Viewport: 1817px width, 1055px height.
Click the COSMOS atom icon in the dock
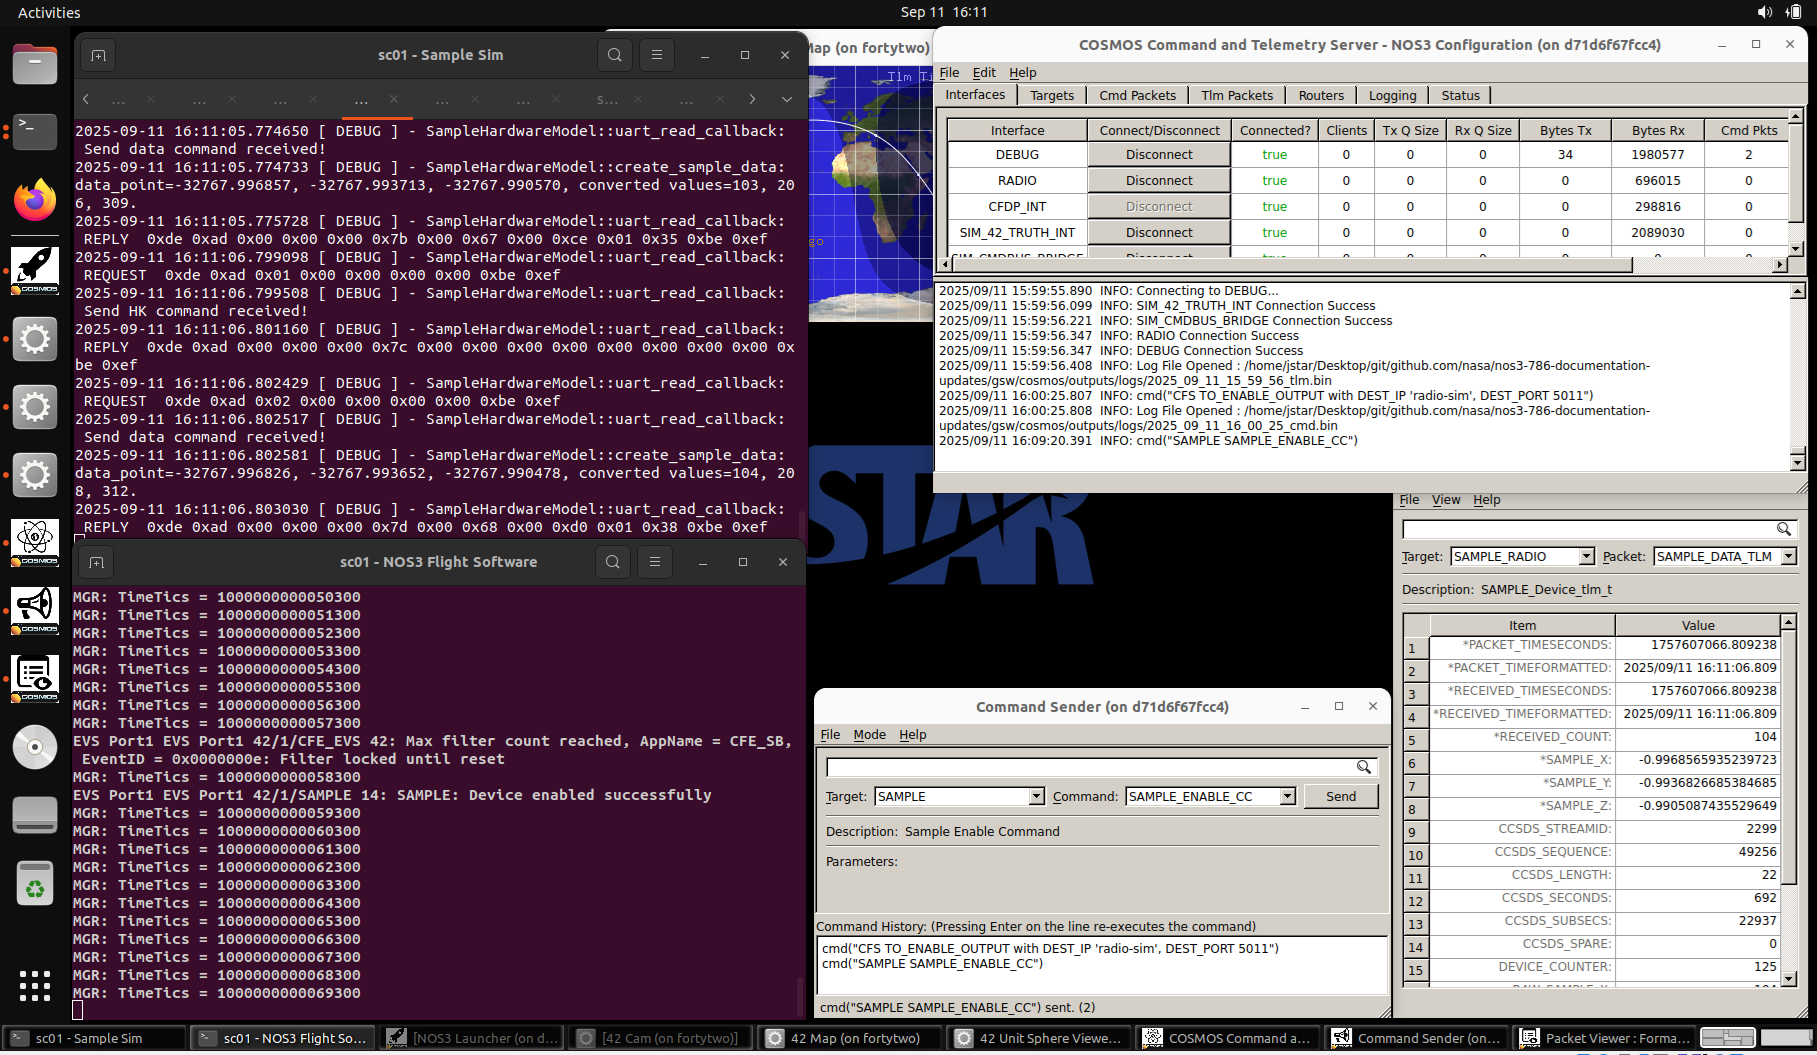[x=35, y=542]
